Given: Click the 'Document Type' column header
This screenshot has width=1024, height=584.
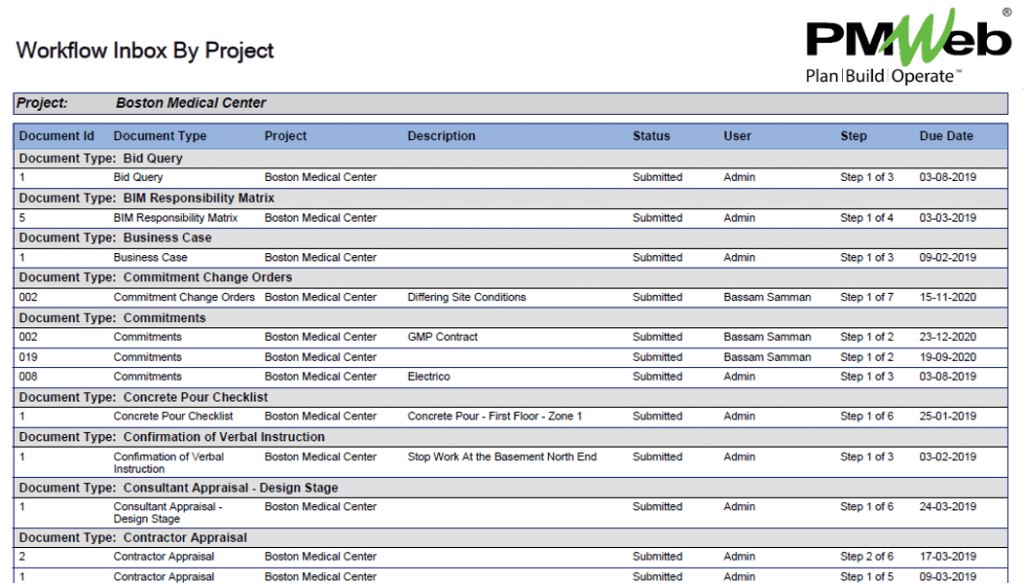Looking at the screenshot, I should [160, 136].
